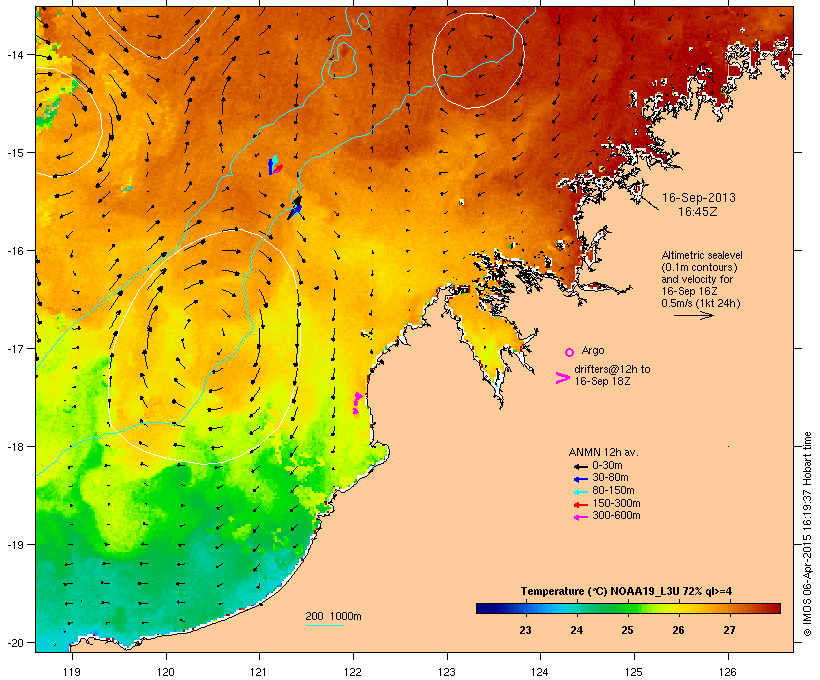Click the IMOS copyright timestamp text
The image size is (820, 680).
(x=808, y=534)
